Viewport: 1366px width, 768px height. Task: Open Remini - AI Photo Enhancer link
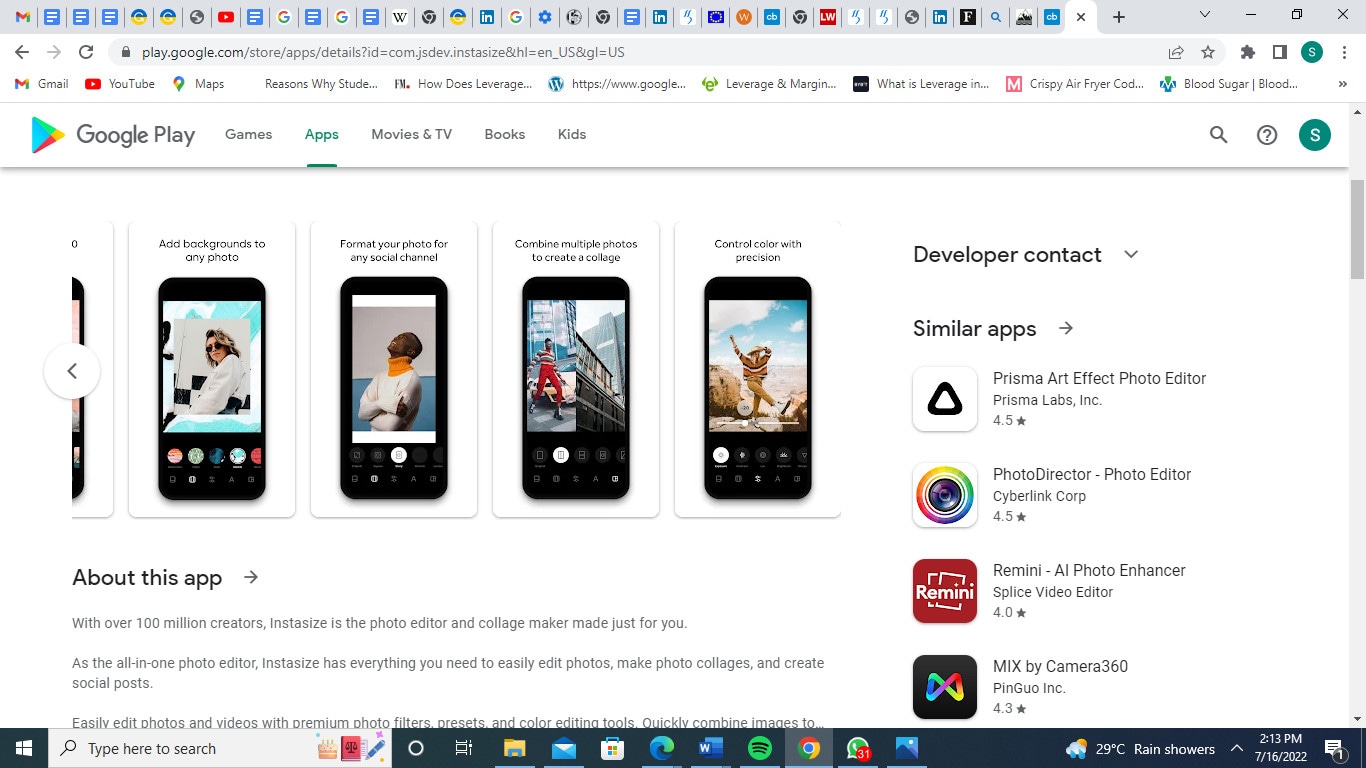(x=1089, y=570)
